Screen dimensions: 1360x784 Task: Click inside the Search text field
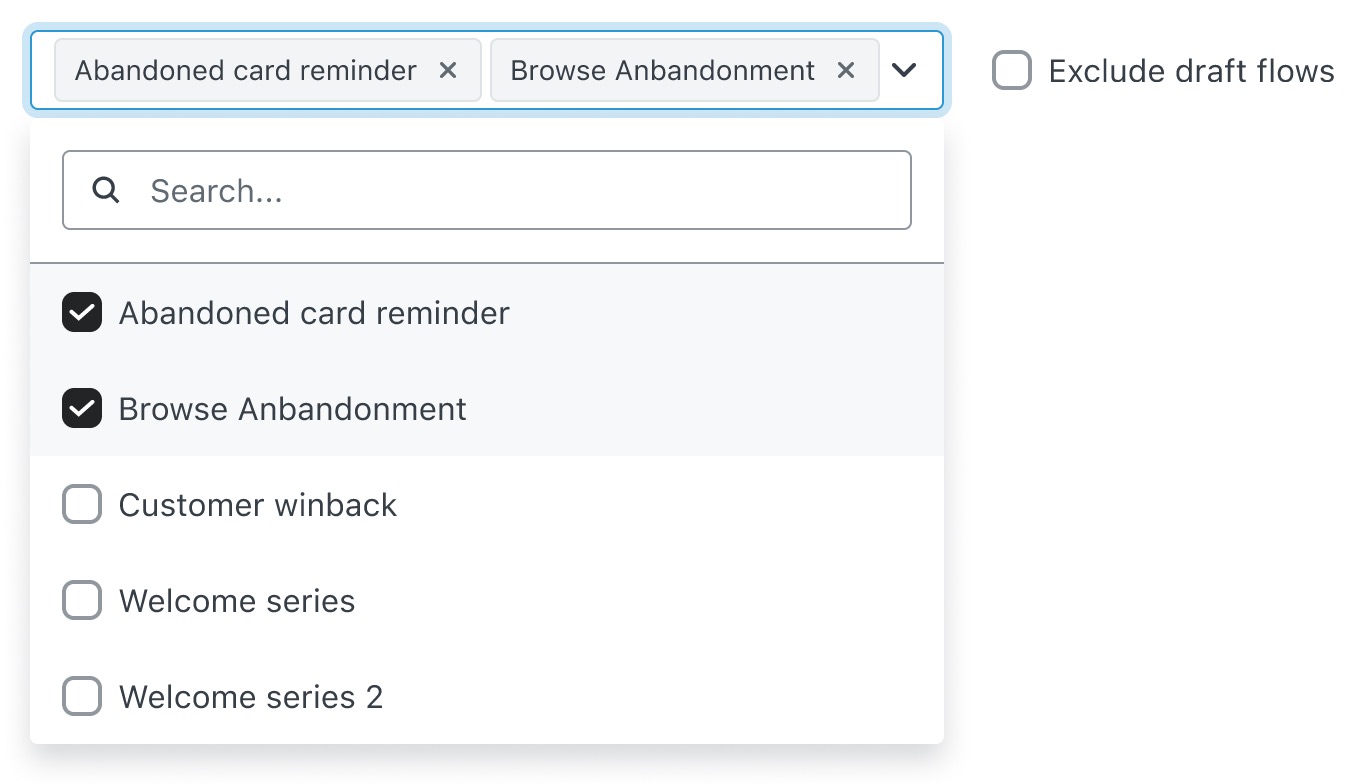point(487,190)
